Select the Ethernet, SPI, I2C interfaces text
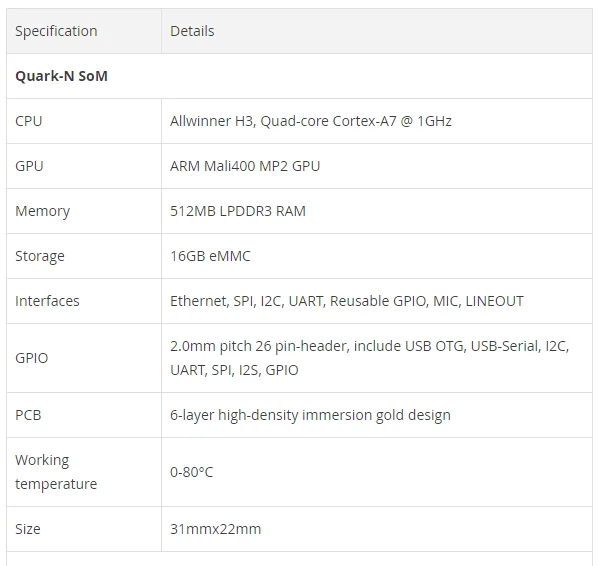 click(346, 301)
